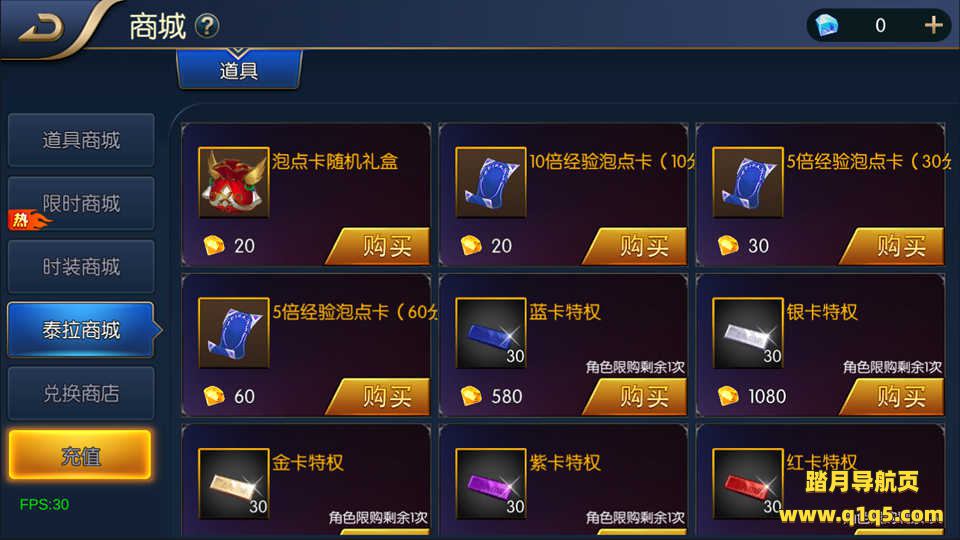The height and width of the screenshot is (540, 960).
Task: Buy the 银卡特权 for 1080
Action: tap(893, 397)
